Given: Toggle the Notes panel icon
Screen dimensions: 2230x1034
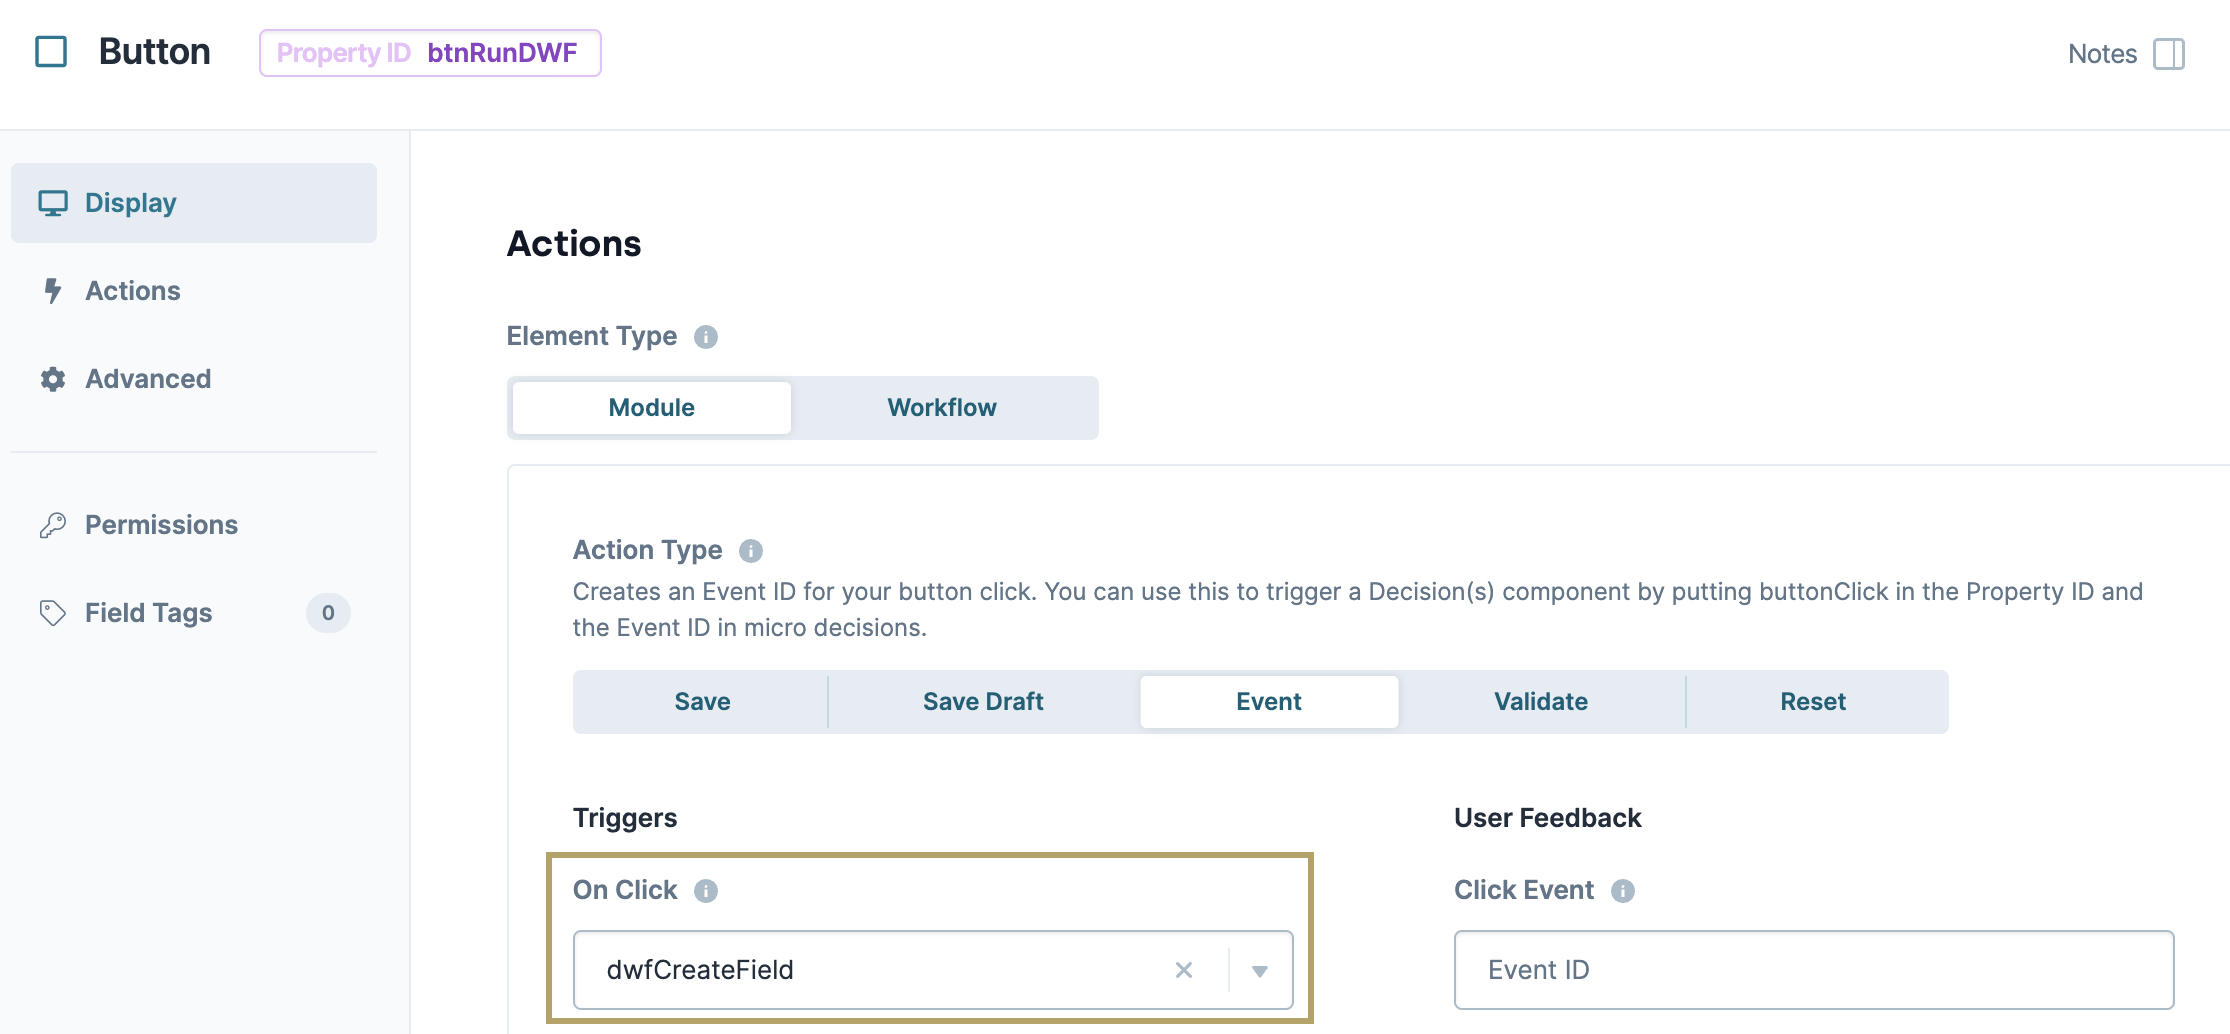Looking at the screenshot, I should (x=2169, y=54).
